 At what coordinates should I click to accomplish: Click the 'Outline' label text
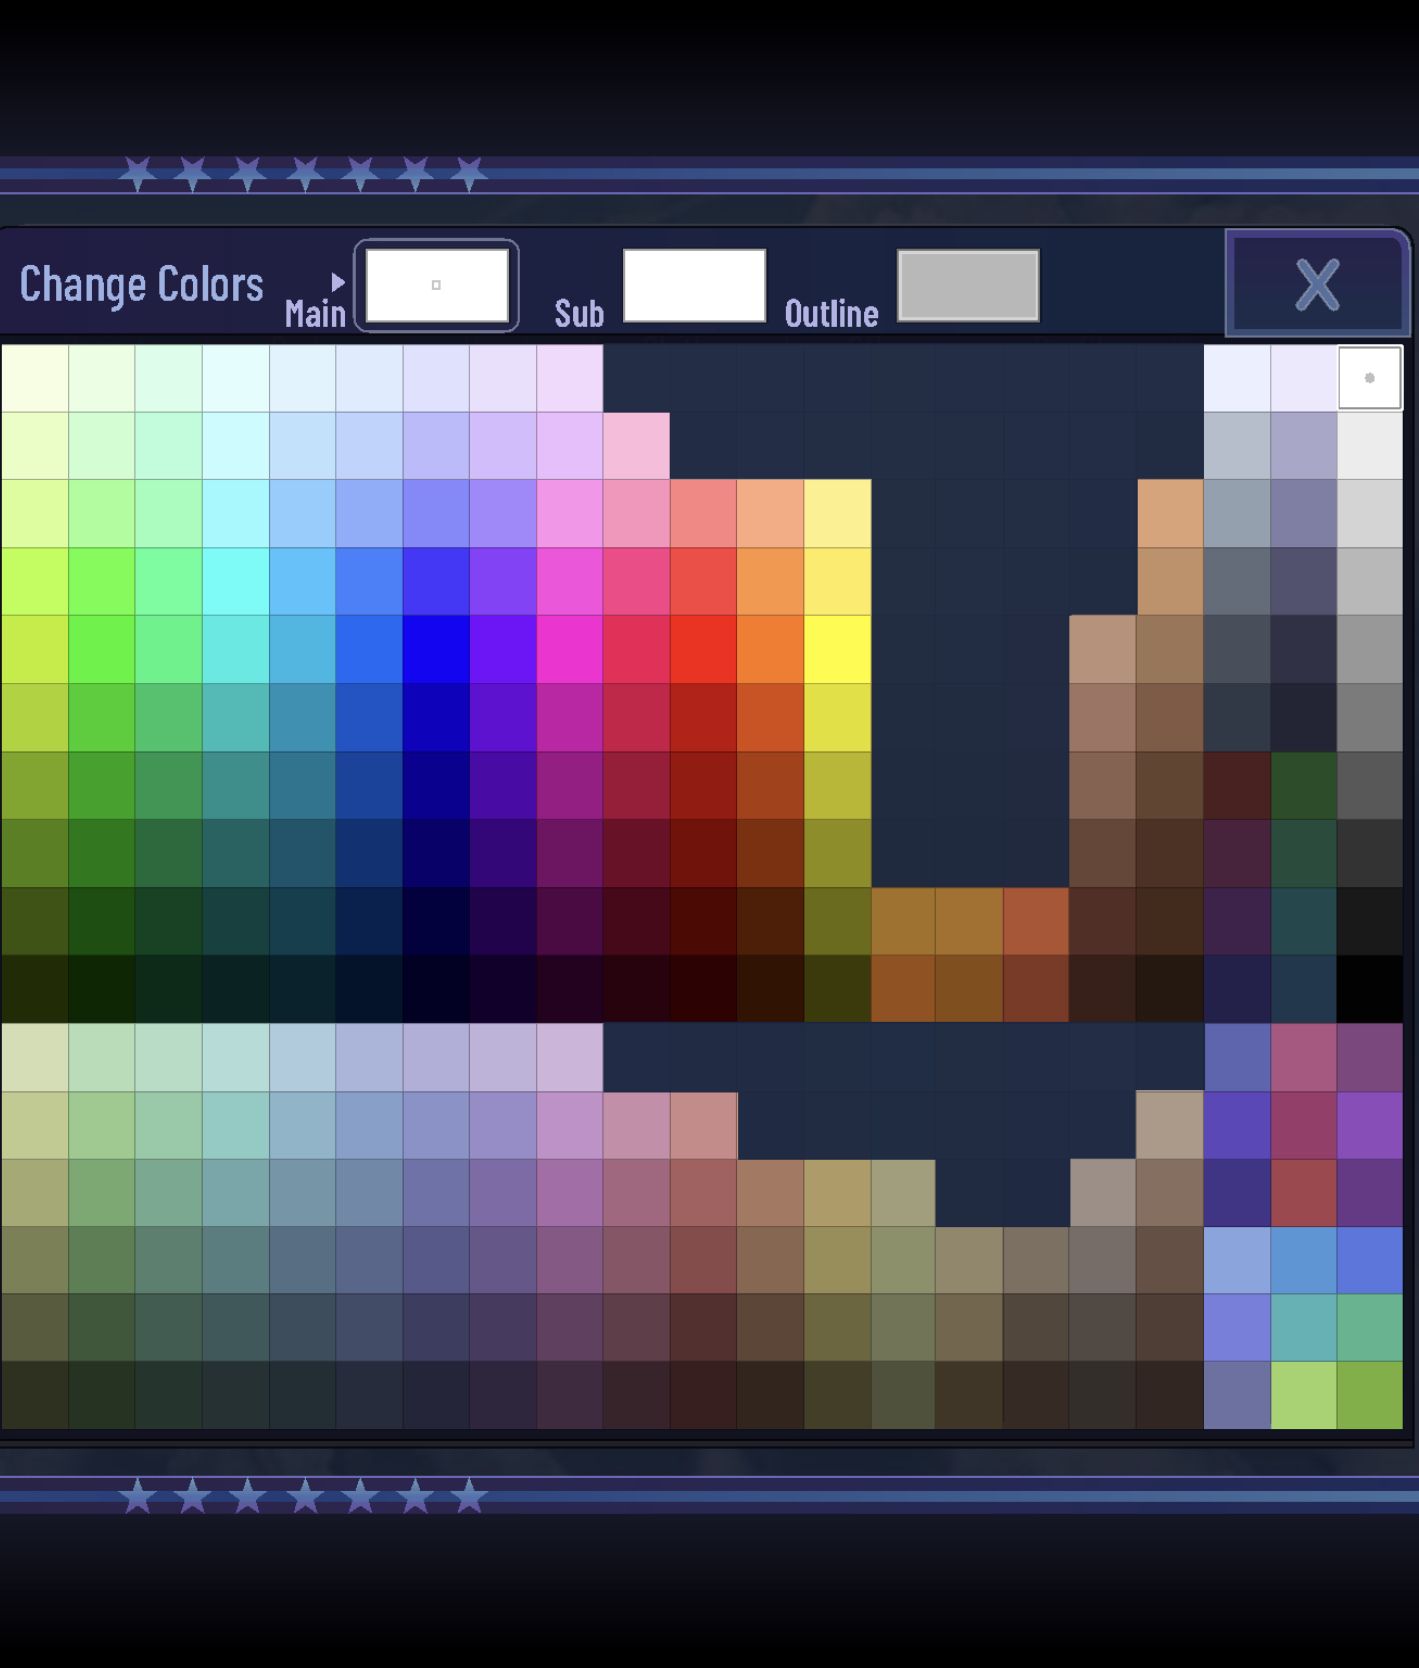831,314
